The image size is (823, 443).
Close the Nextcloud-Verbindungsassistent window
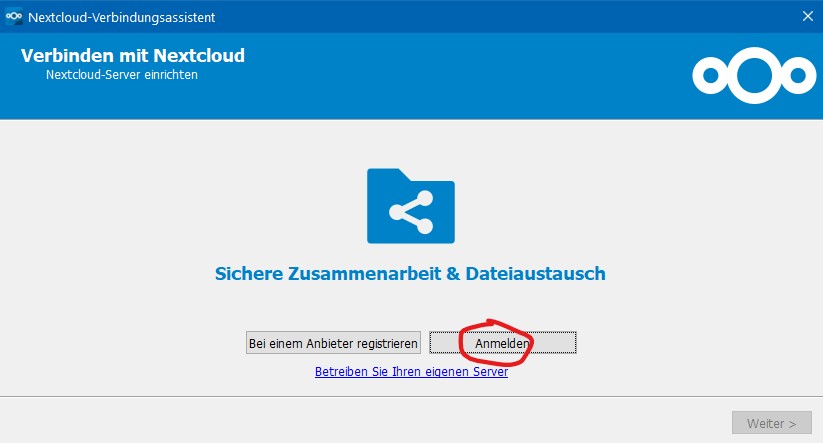click(x=808, y=16)
